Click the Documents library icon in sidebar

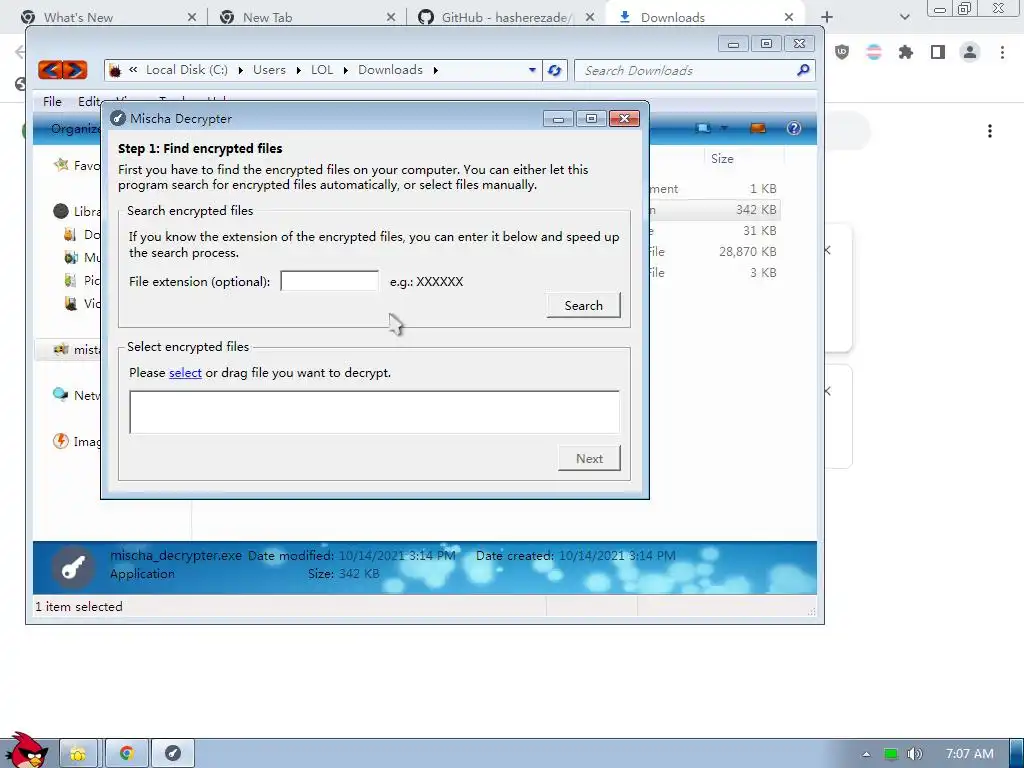pos(71,234)
